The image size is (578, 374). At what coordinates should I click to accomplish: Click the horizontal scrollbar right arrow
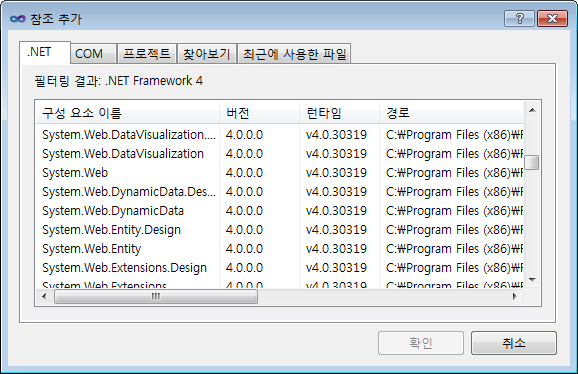514,296
